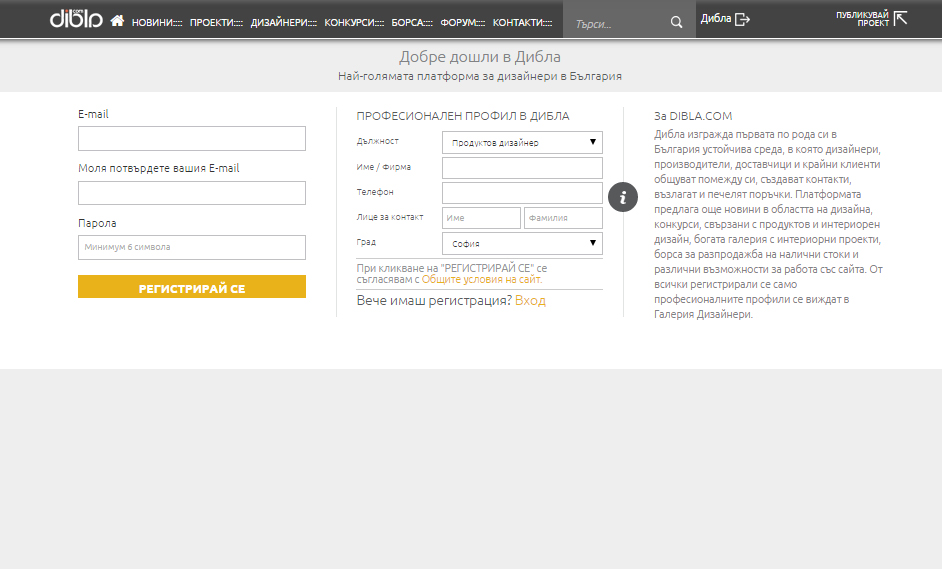Open the КОНКУРСИ menu item

click(x=350, y=22)
